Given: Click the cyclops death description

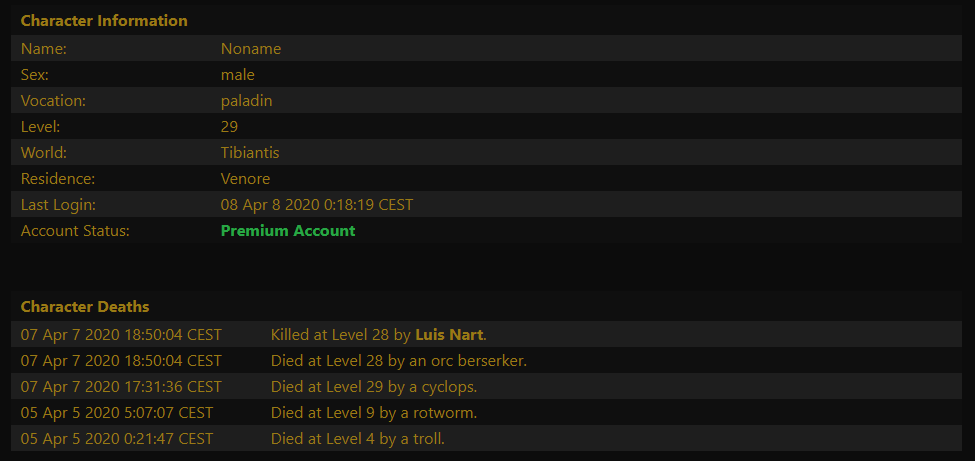Looking at the screenshot, I should click(373, 386).
